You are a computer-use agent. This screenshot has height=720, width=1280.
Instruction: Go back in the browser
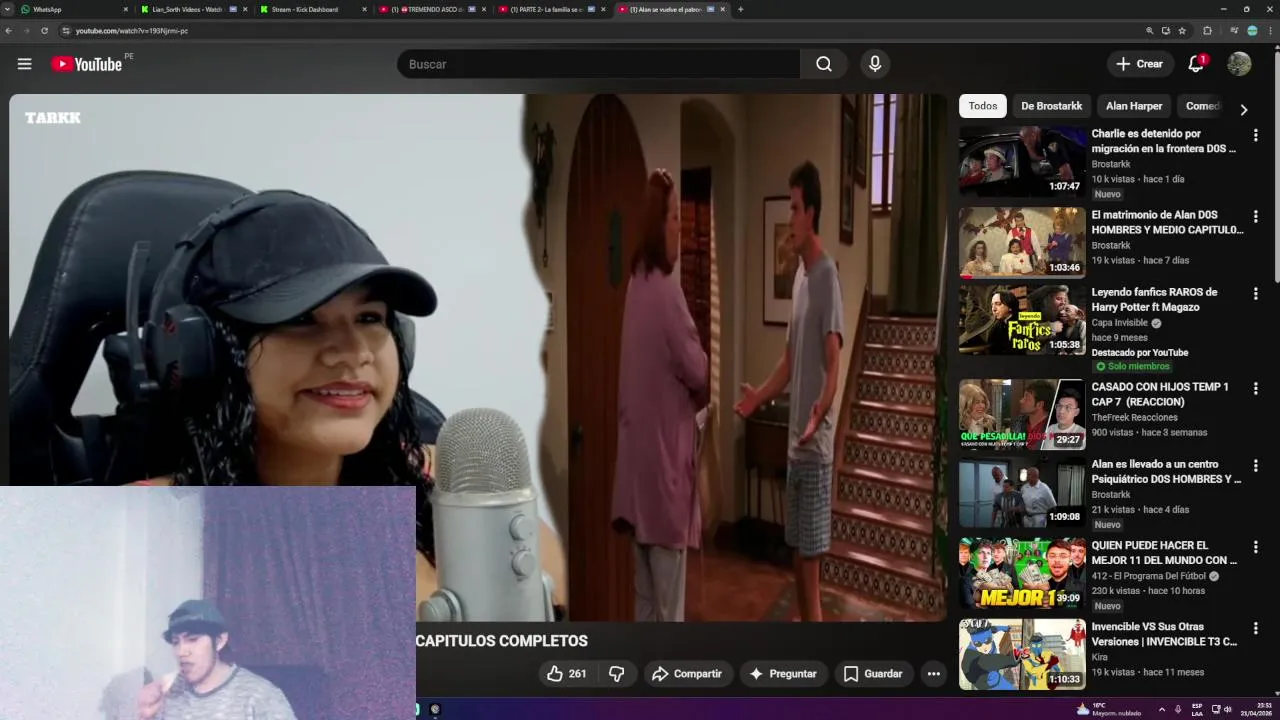click(9, 31)
